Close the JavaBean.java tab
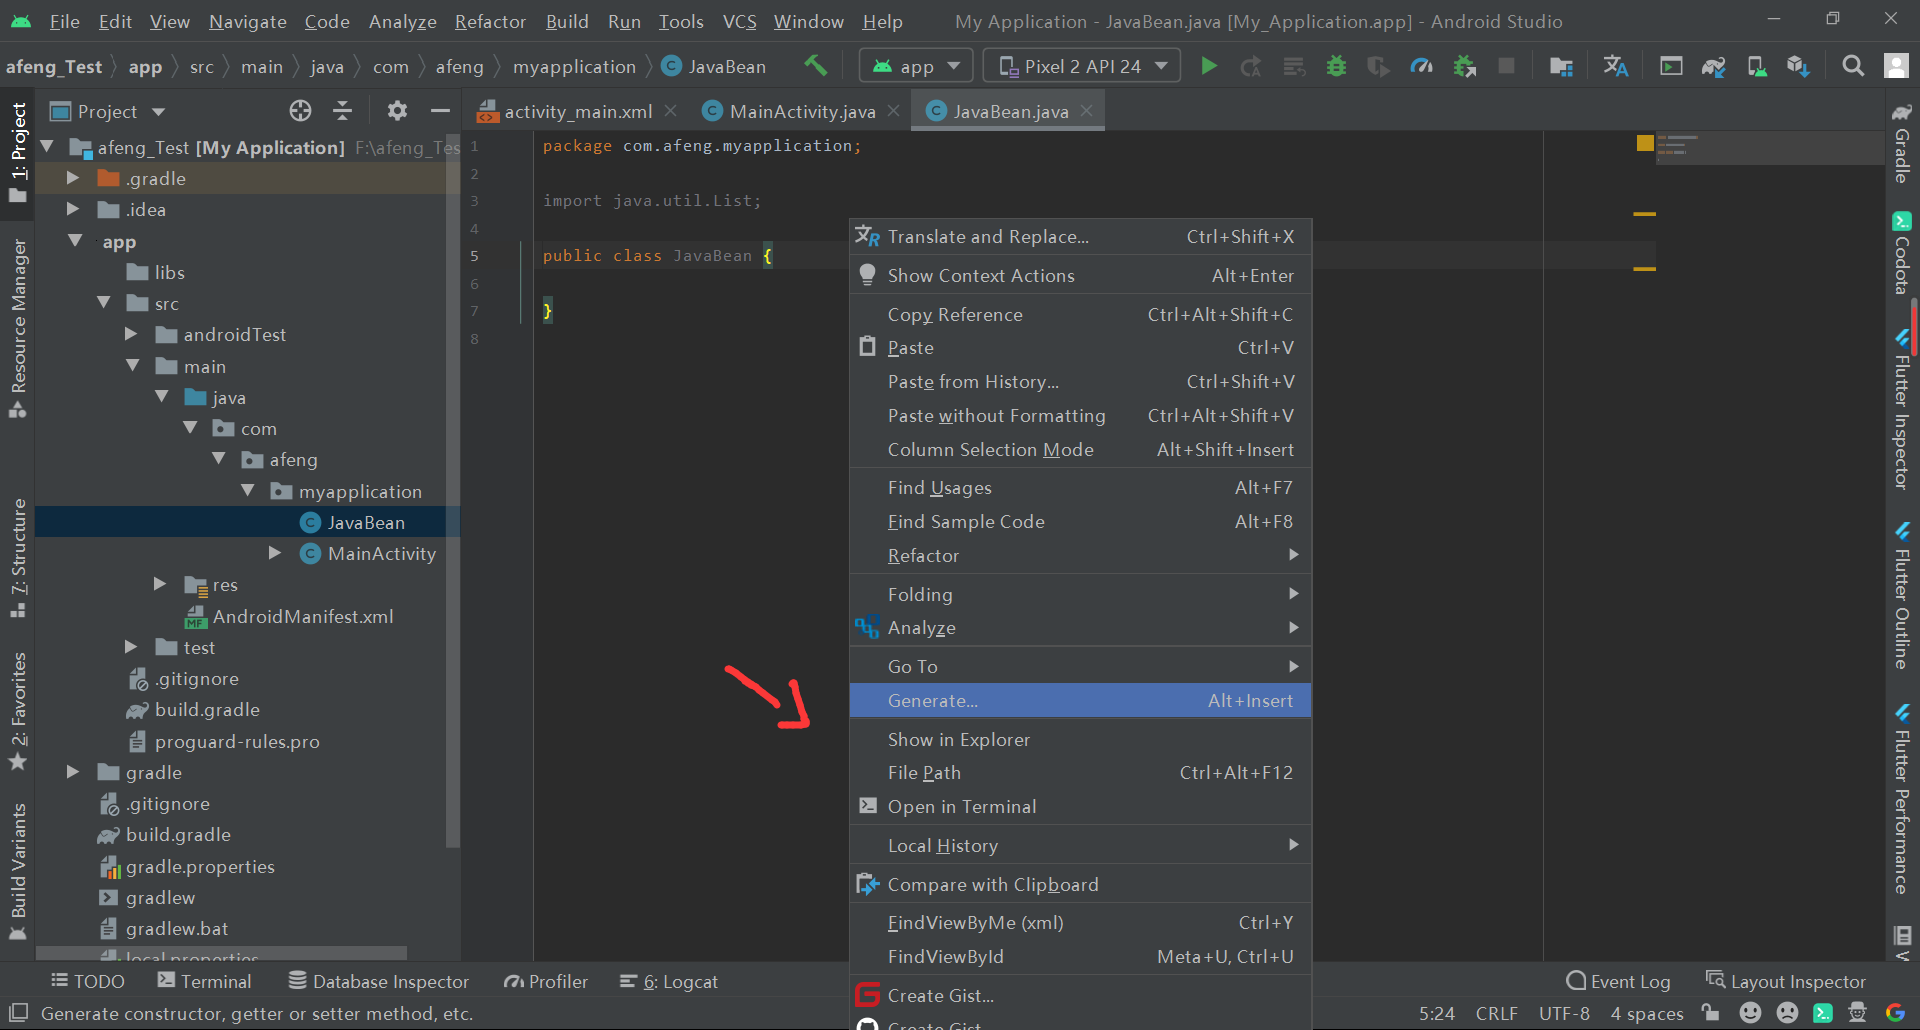 click(1087, 111)
